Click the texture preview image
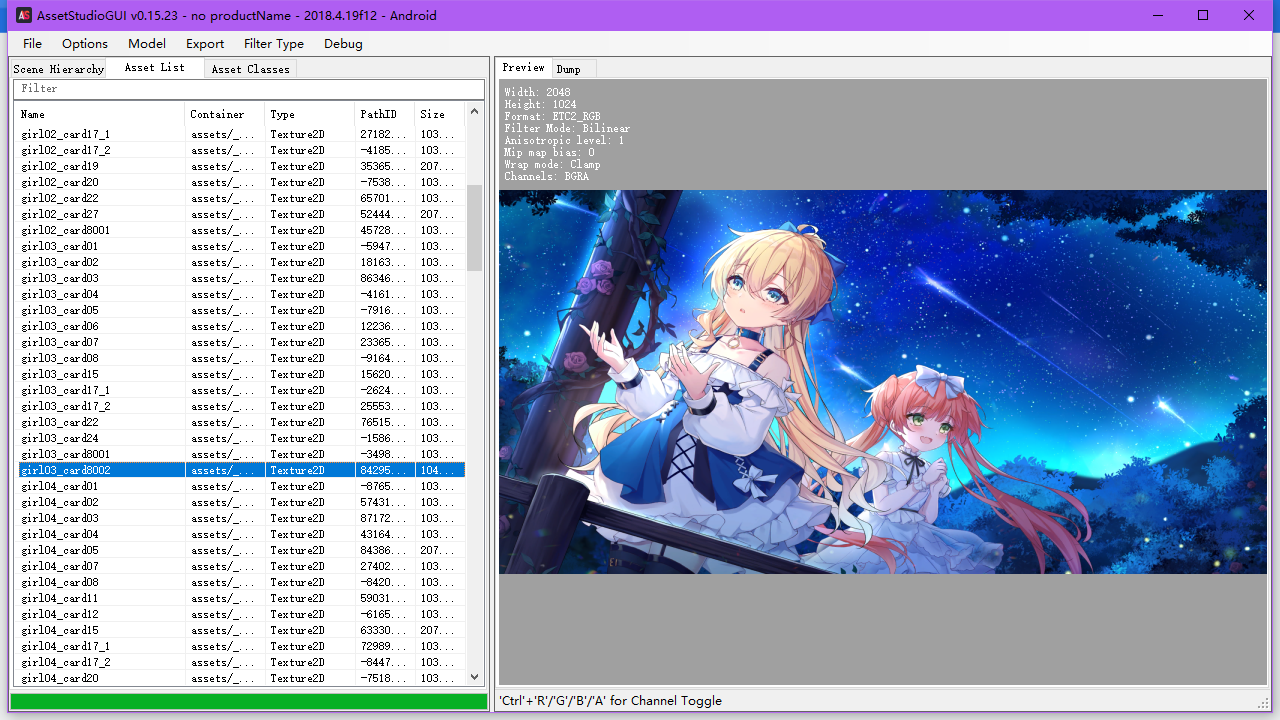The width and height of the screenshot is (1280, 720). coord(883,382)
